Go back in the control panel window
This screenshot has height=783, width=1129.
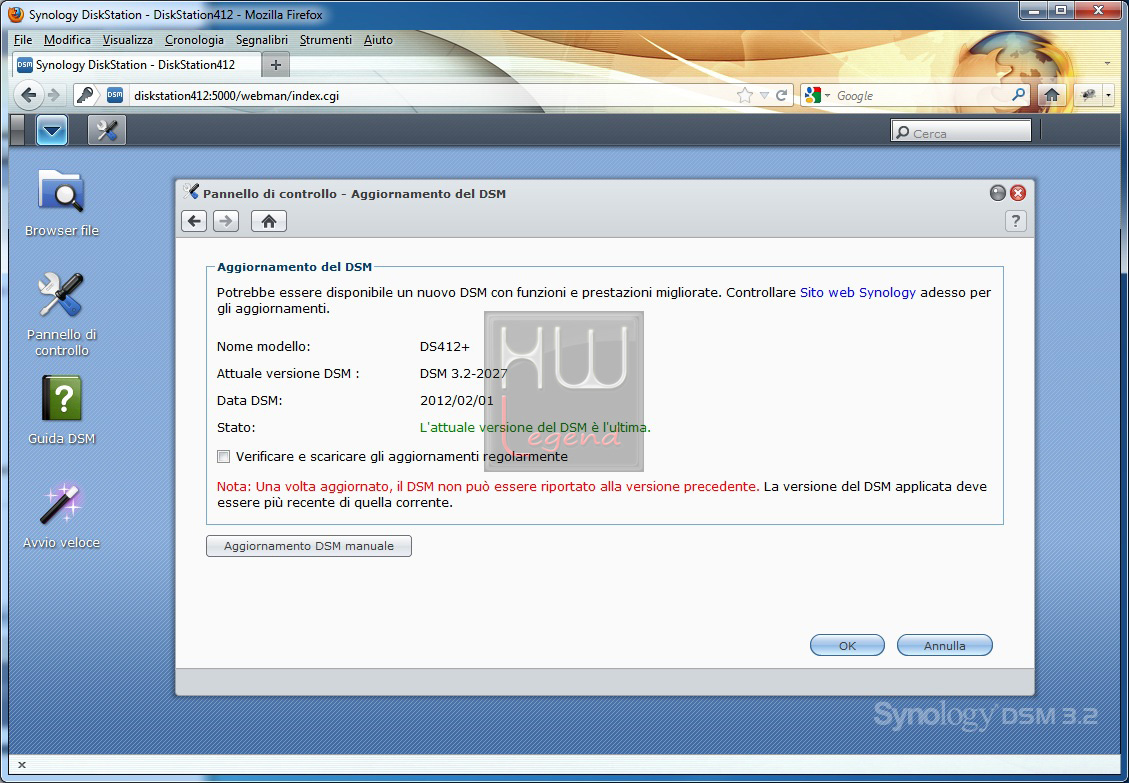click(194, 221)
